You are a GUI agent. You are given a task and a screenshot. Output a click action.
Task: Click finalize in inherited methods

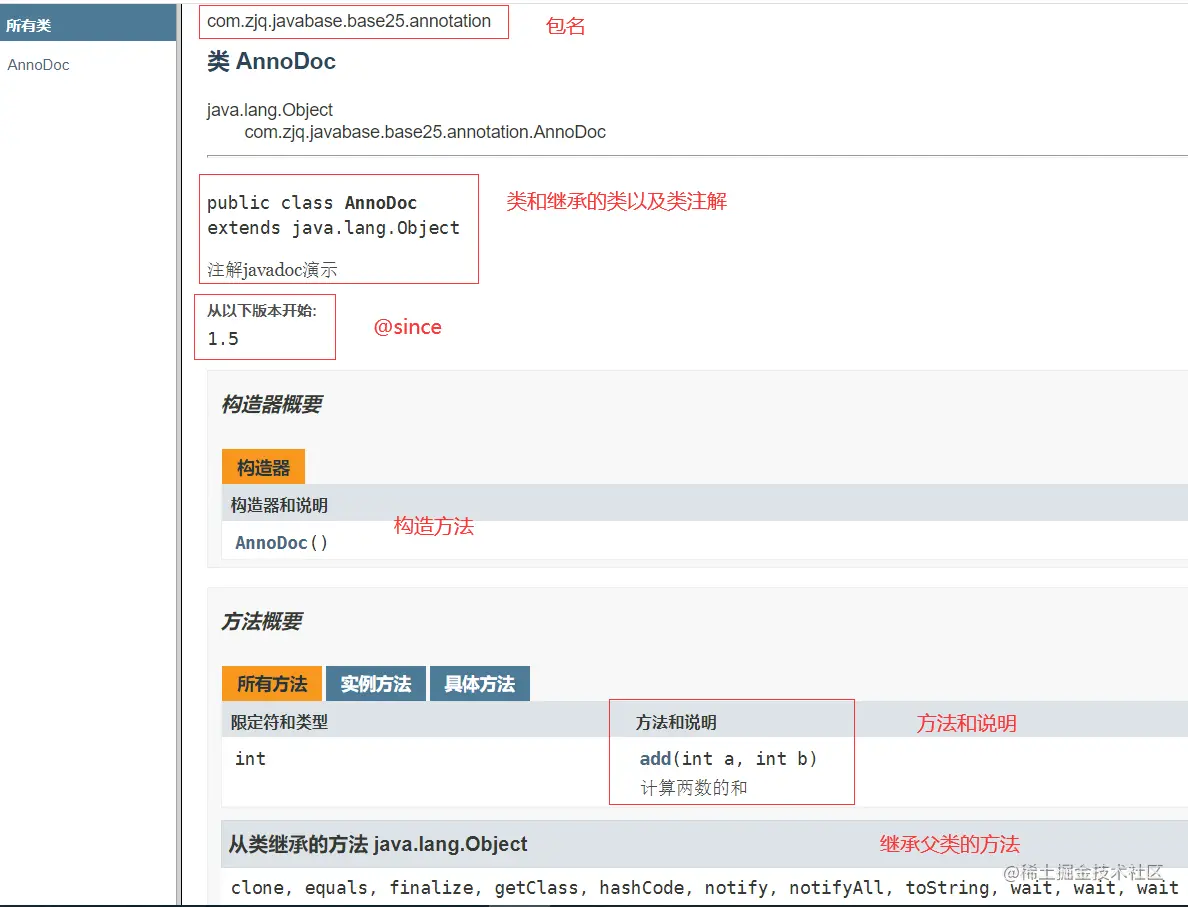click(x=431, y=887)
